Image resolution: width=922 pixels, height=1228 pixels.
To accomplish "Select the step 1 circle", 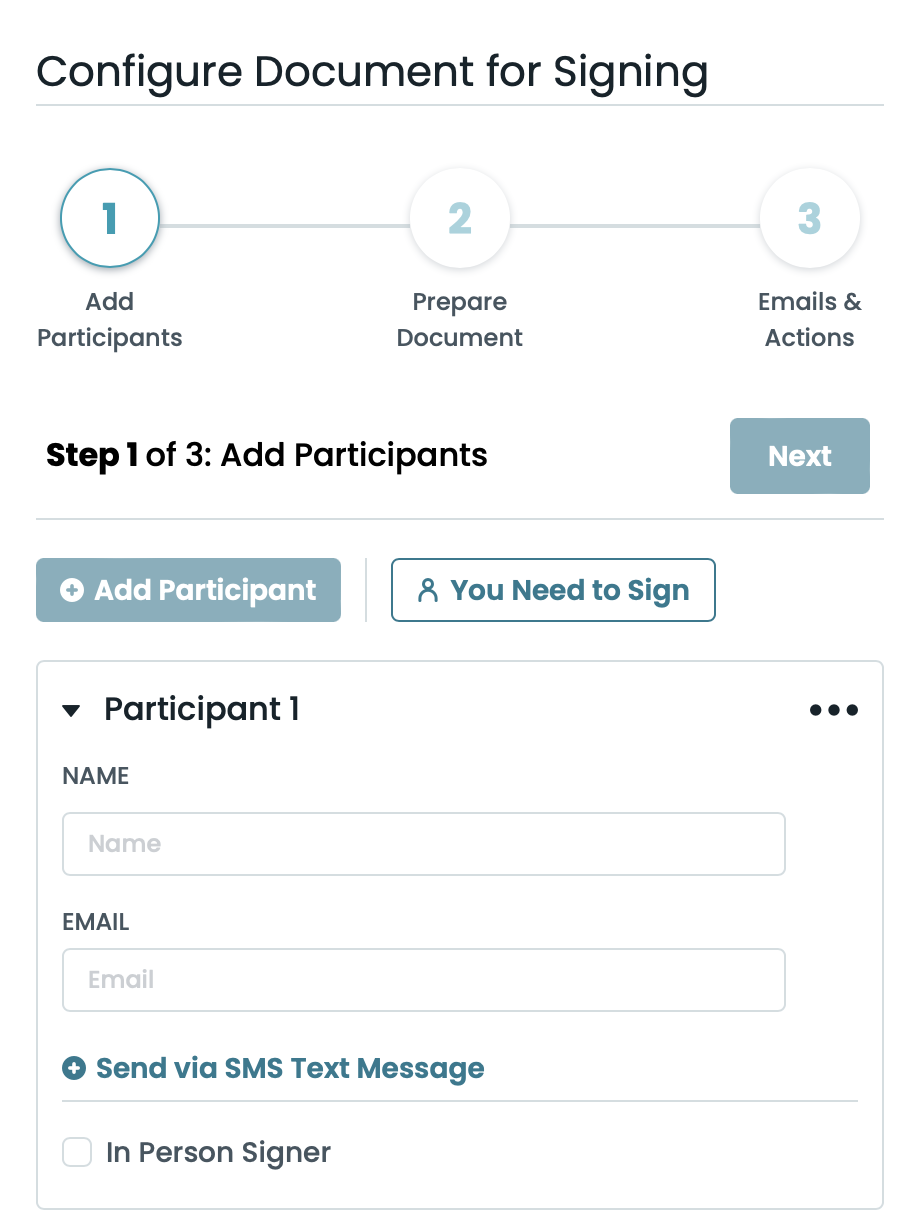I will 110,218.
